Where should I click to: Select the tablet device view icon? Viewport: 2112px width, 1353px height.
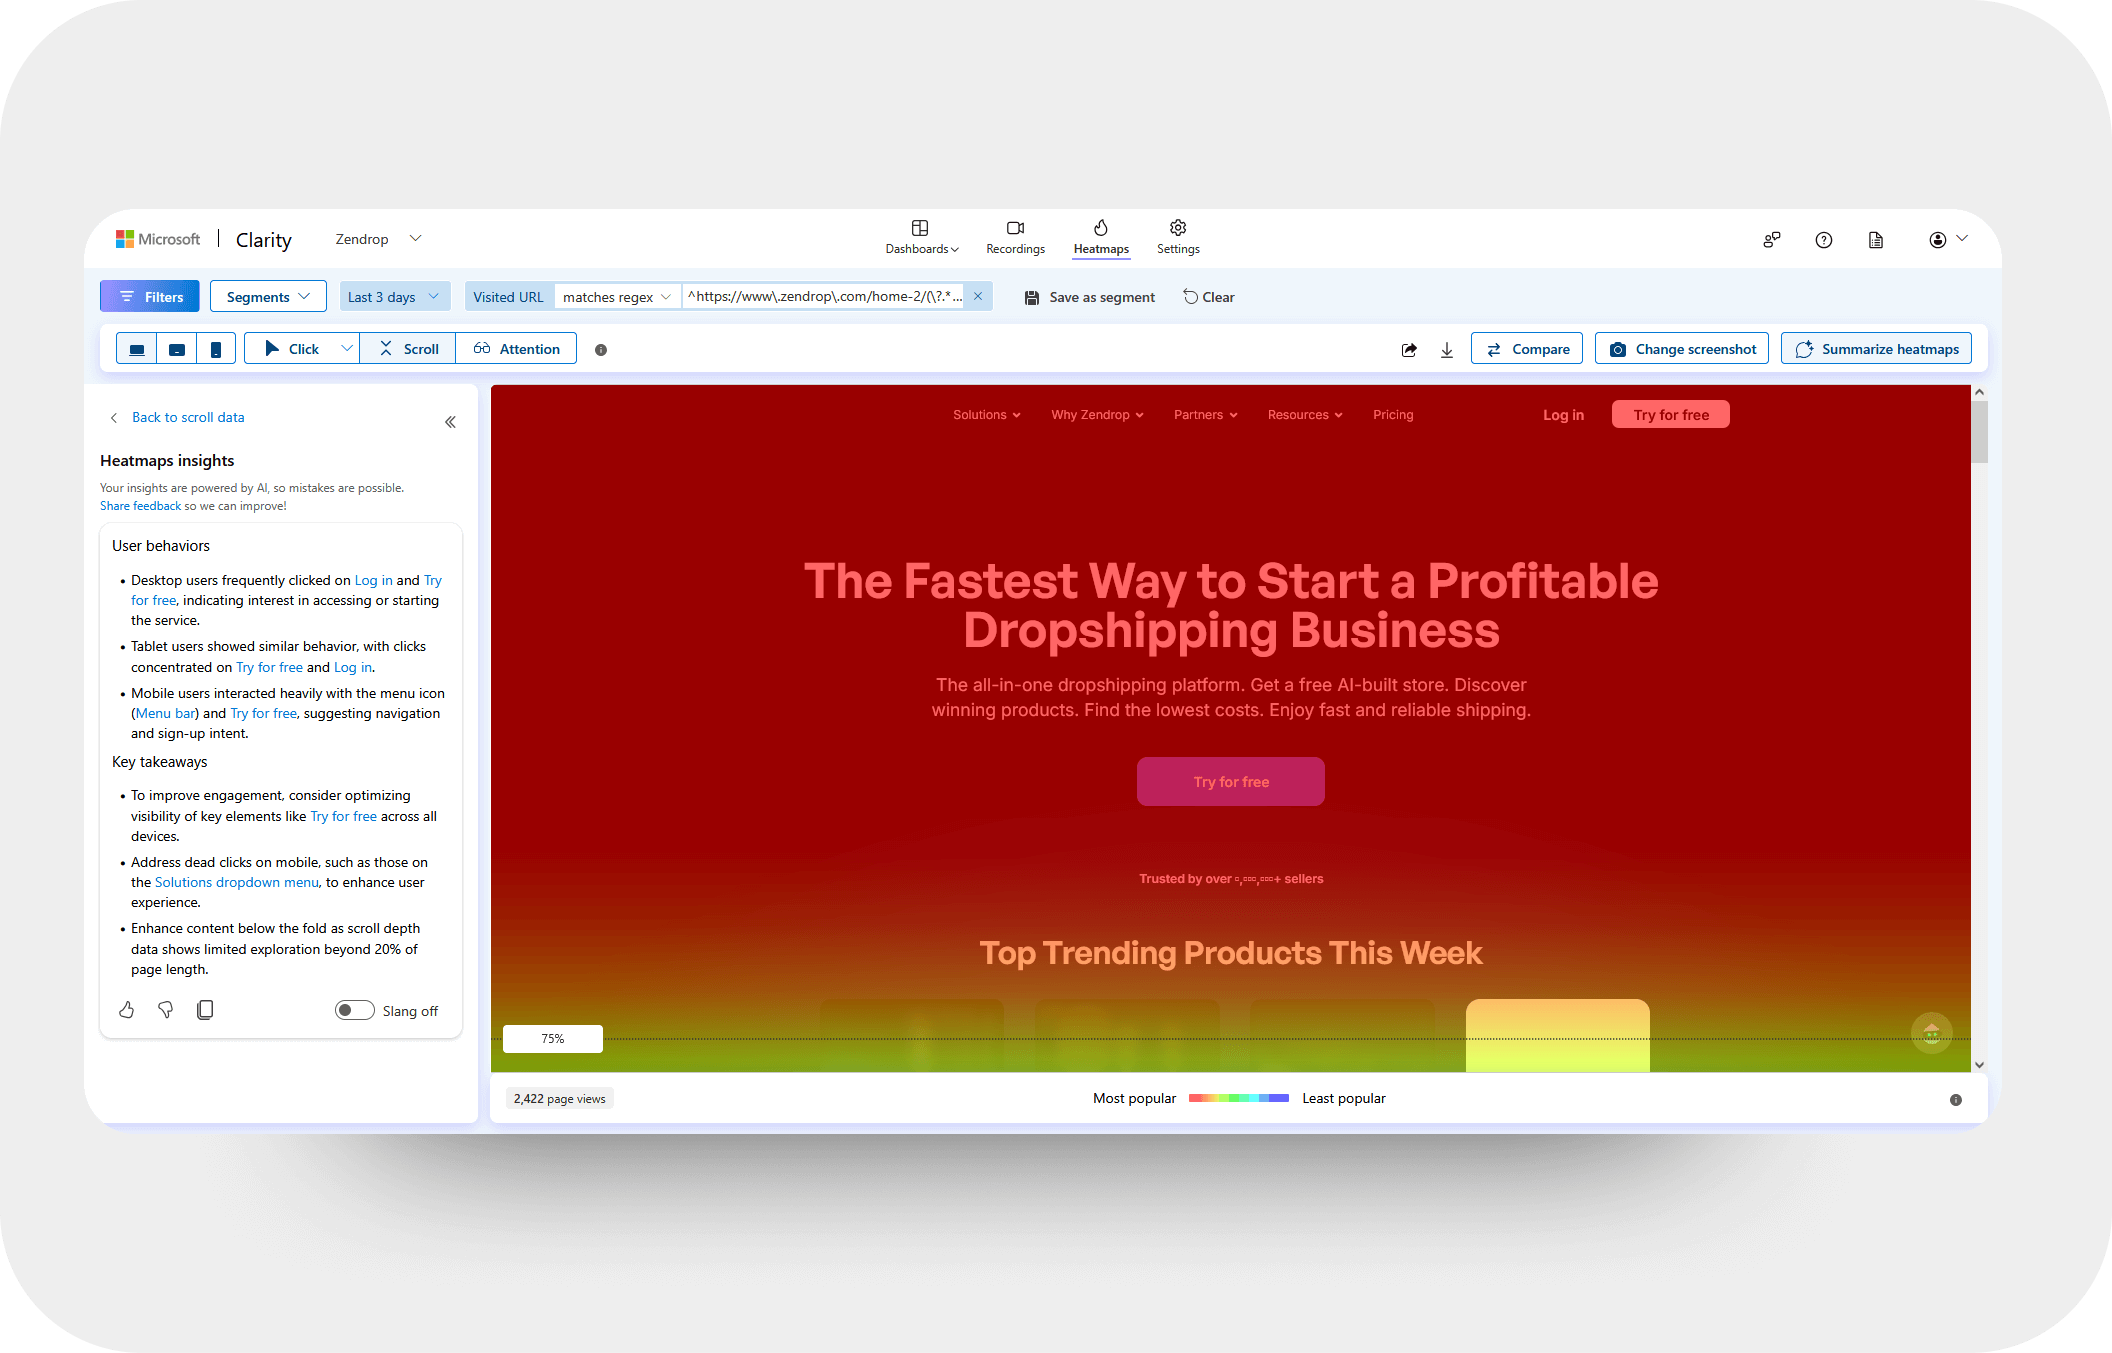177,349
